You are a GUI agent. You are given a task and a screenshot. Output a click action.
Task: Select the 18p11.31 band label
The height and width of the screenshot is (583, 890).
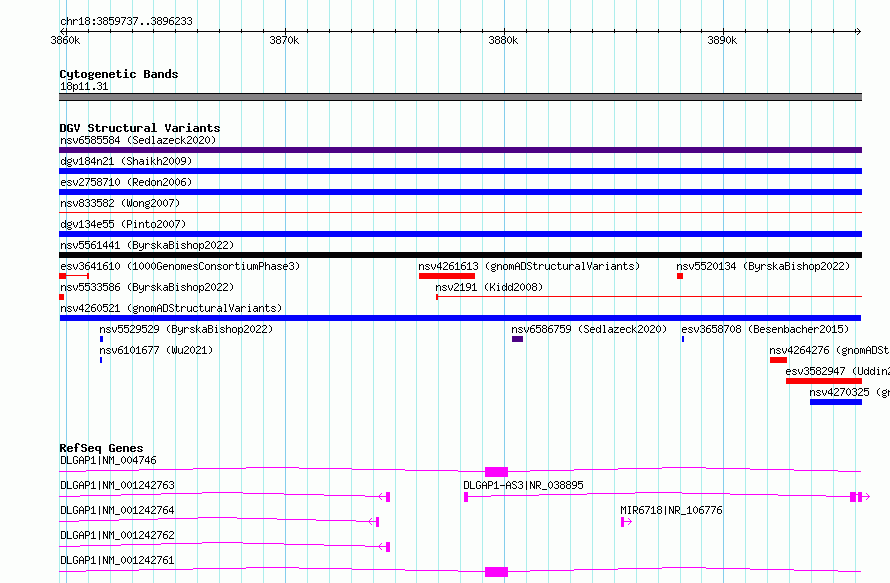pos(84,86)
